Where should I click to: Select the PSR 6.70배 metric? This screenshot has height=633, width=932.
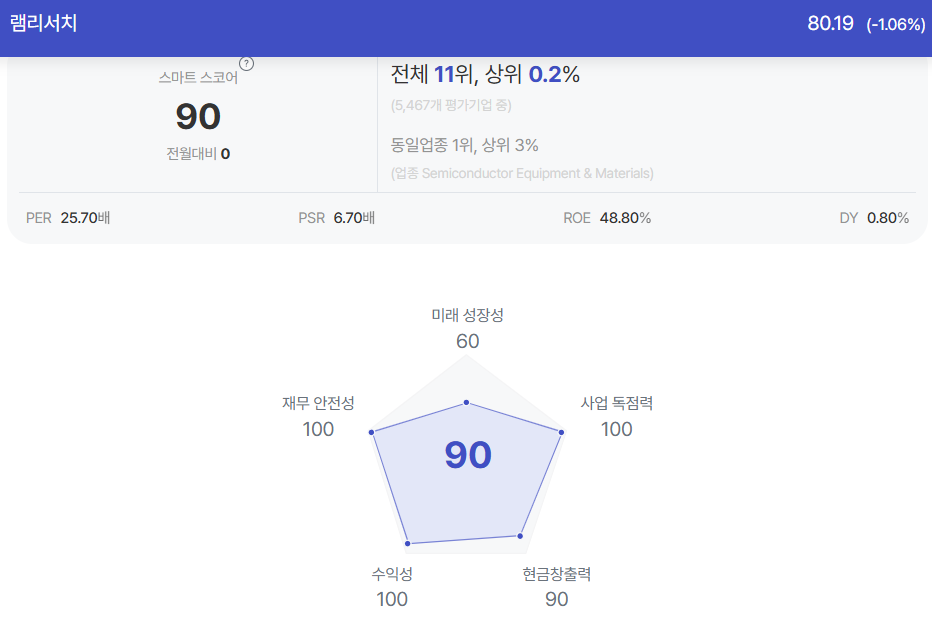pyautogui.click(x=336, y=218)
